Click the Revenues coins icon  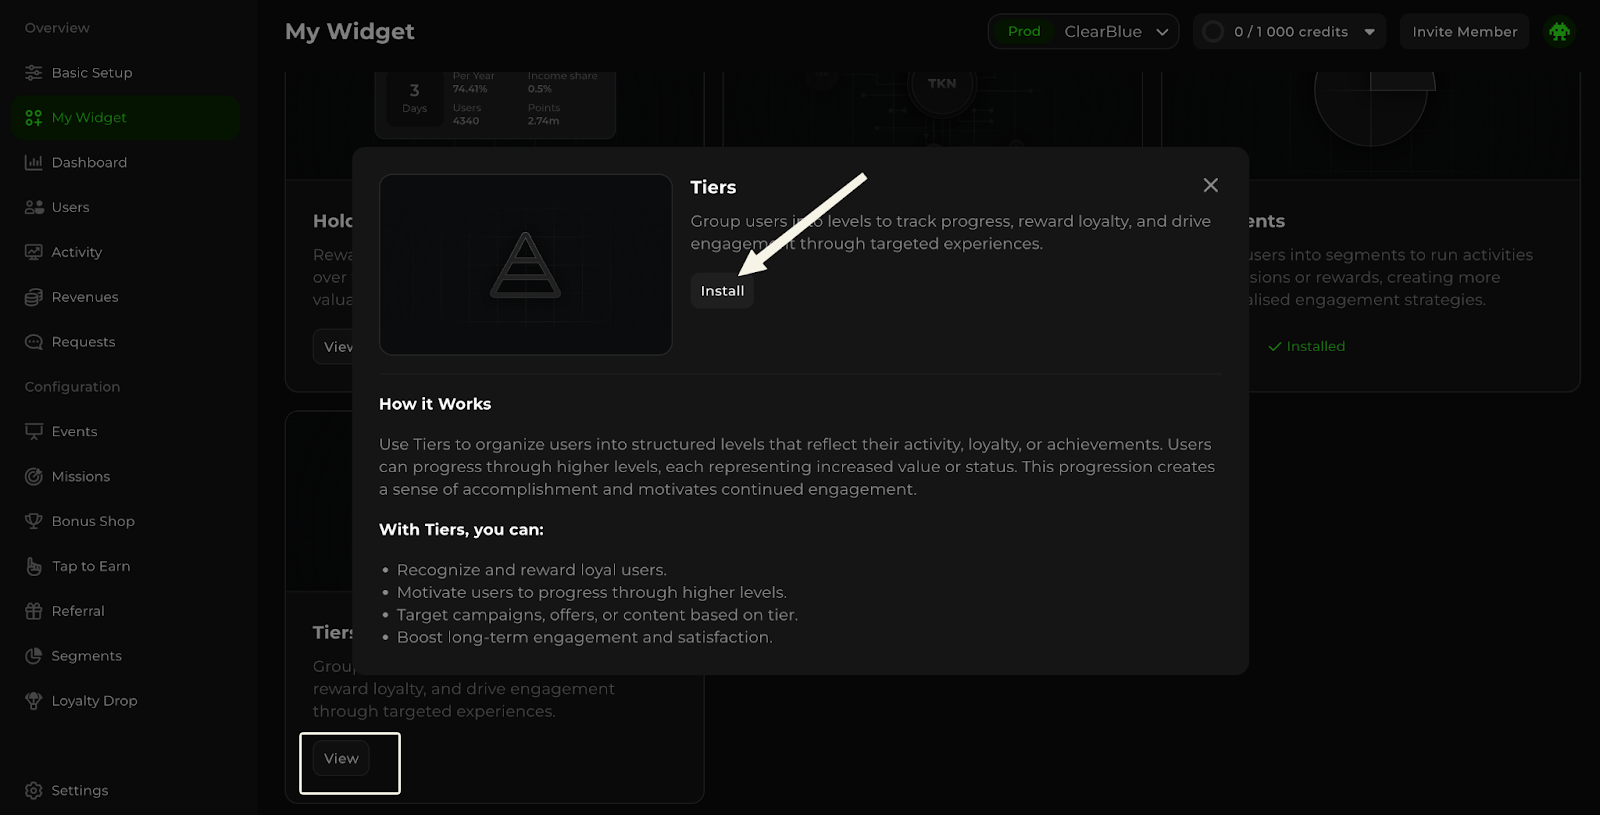[x=33, y=297]
